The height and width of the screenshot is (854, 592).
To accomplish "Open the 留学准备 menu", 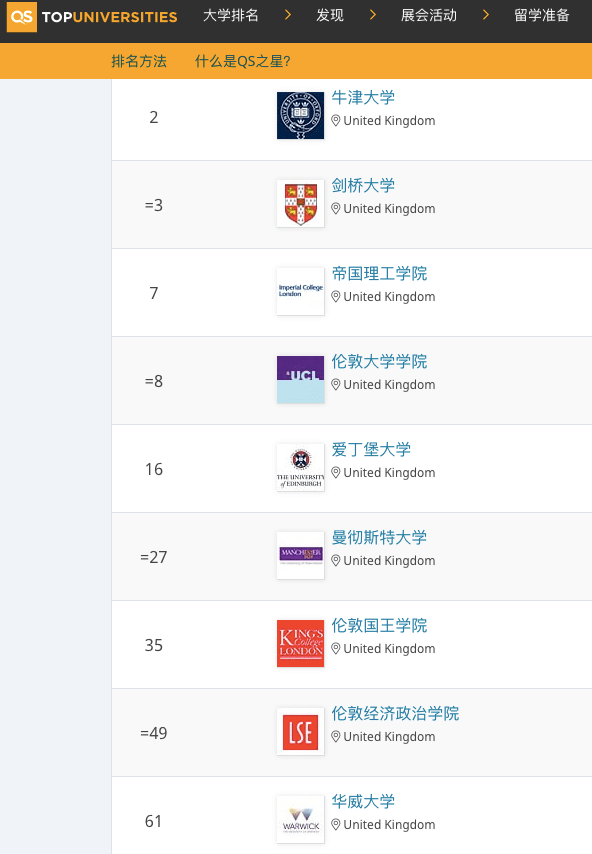I will 541,15.
